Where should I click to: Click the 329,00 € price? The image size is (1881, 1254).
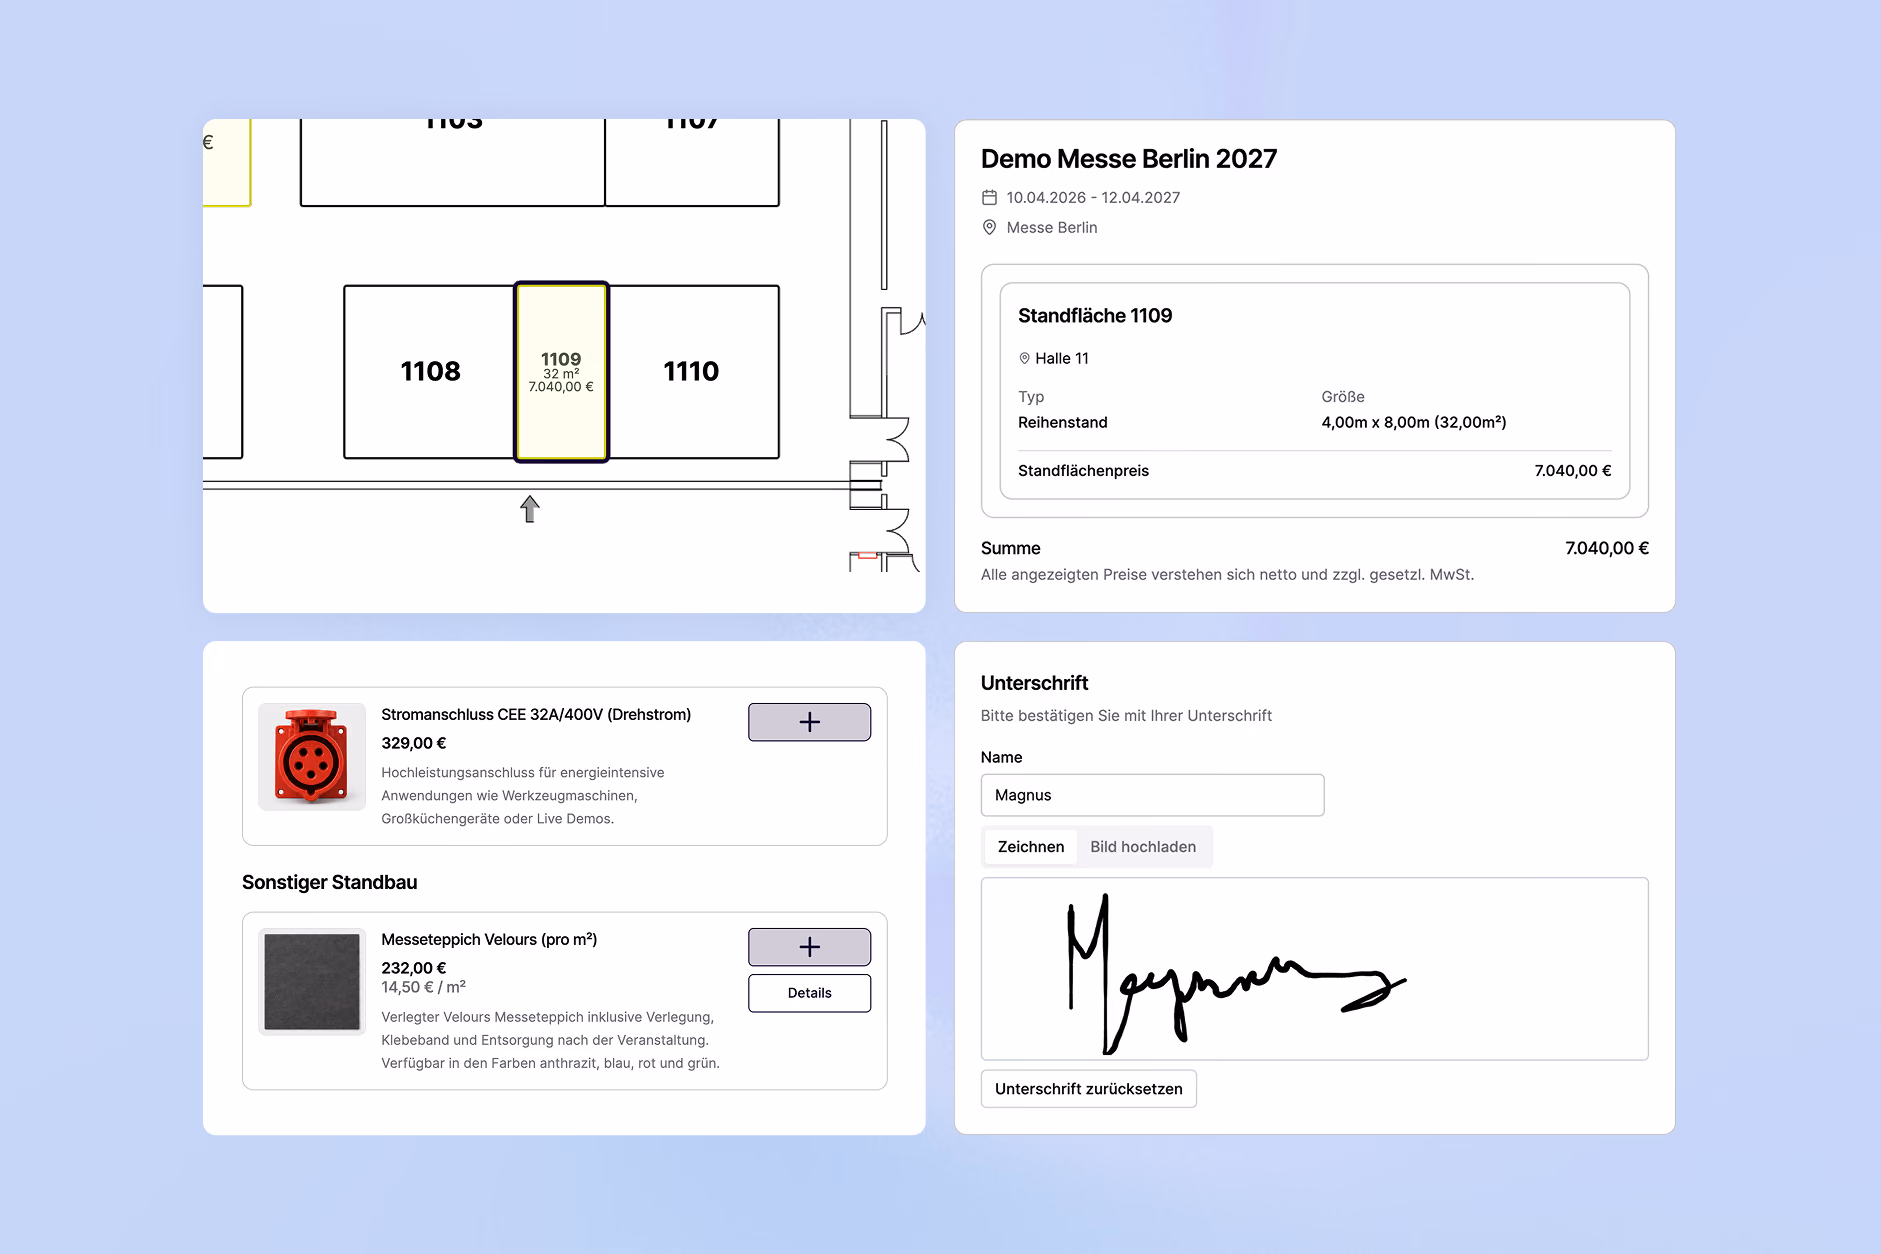point(414,743)
